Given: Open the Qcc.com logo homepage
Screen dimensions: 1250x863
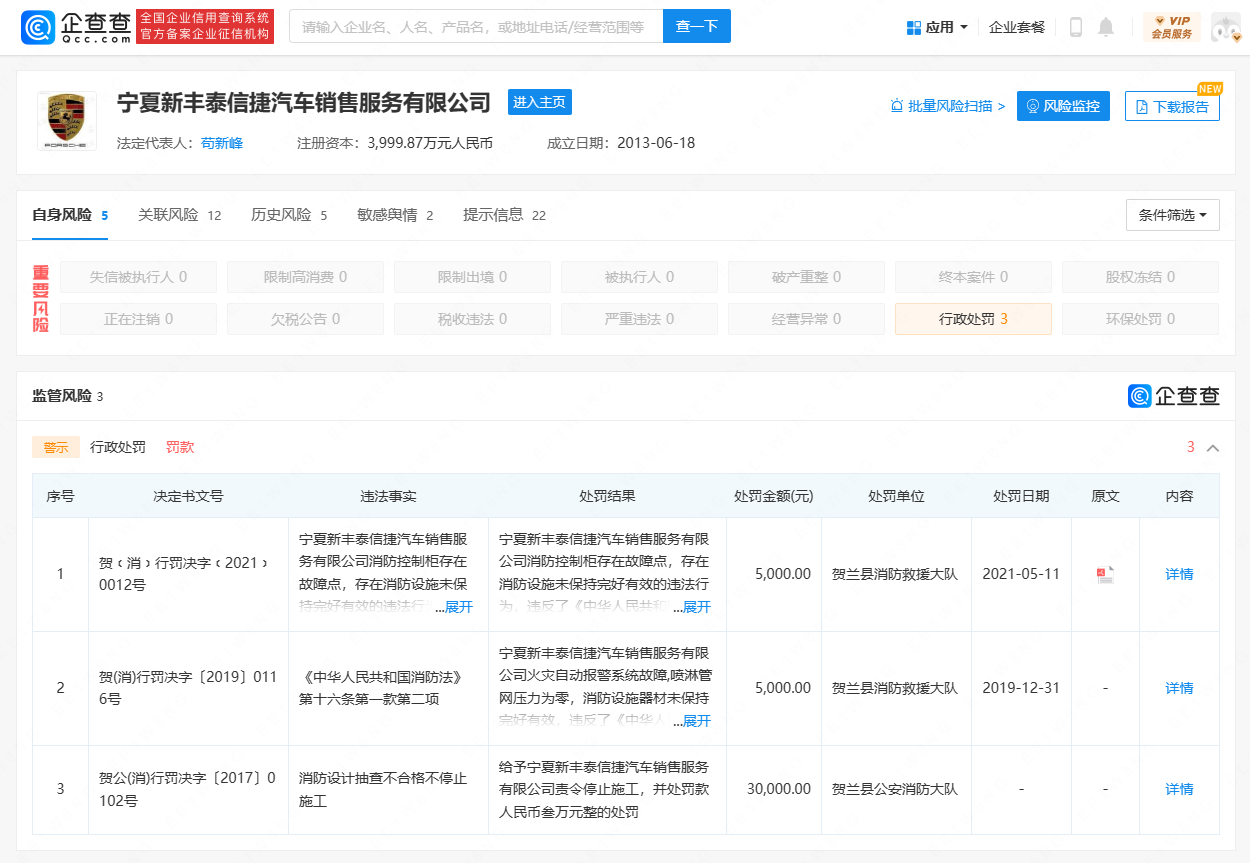Looking at the screenshot, I should 76,27.
